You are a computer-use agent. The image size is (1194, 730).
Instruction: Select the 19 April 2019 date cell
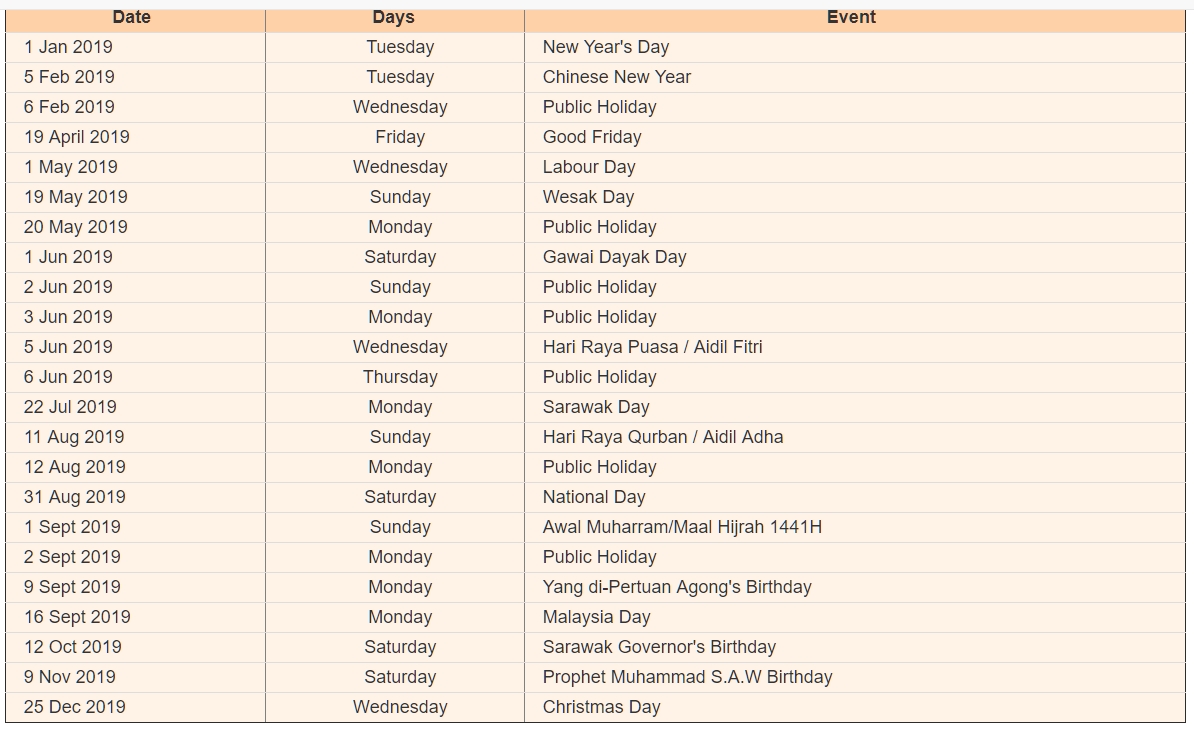click(x=77, y=137)
